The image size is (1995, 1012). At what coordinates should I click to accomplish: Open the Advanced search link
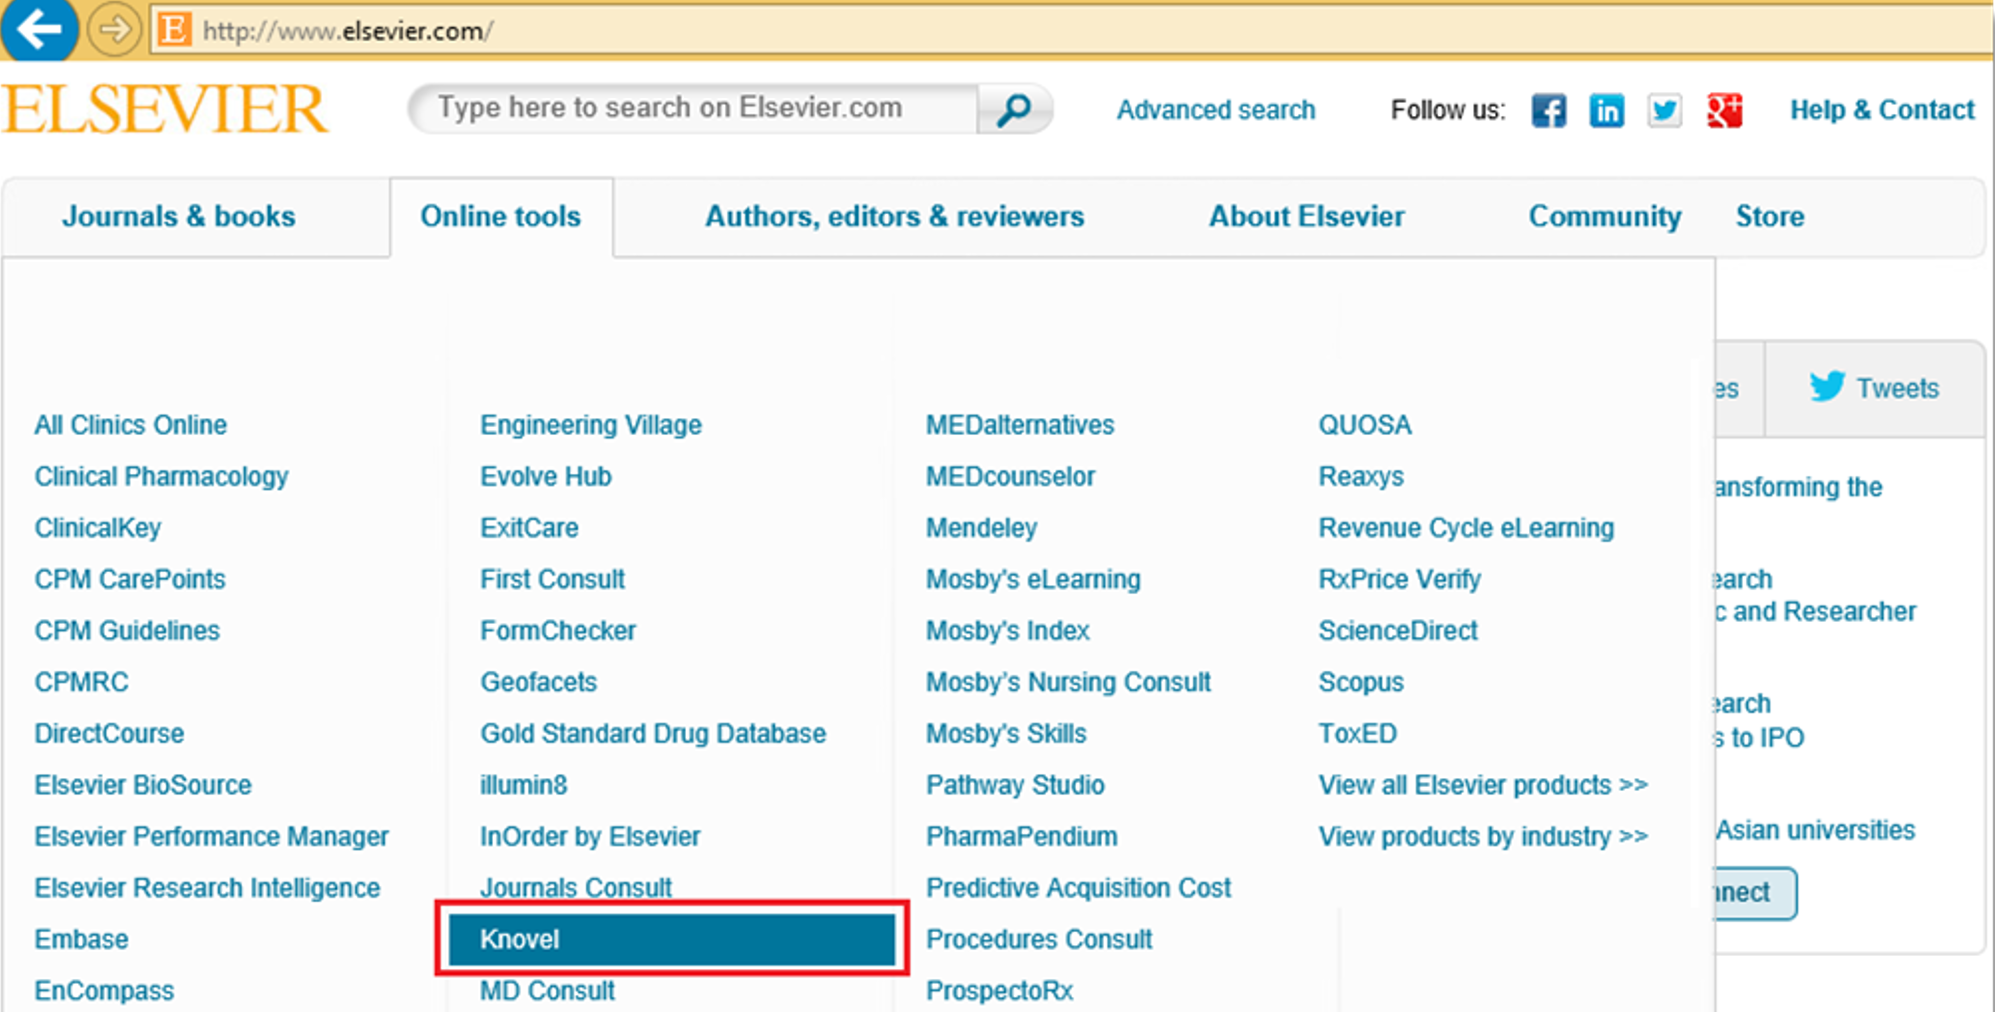click(1215, 110)
